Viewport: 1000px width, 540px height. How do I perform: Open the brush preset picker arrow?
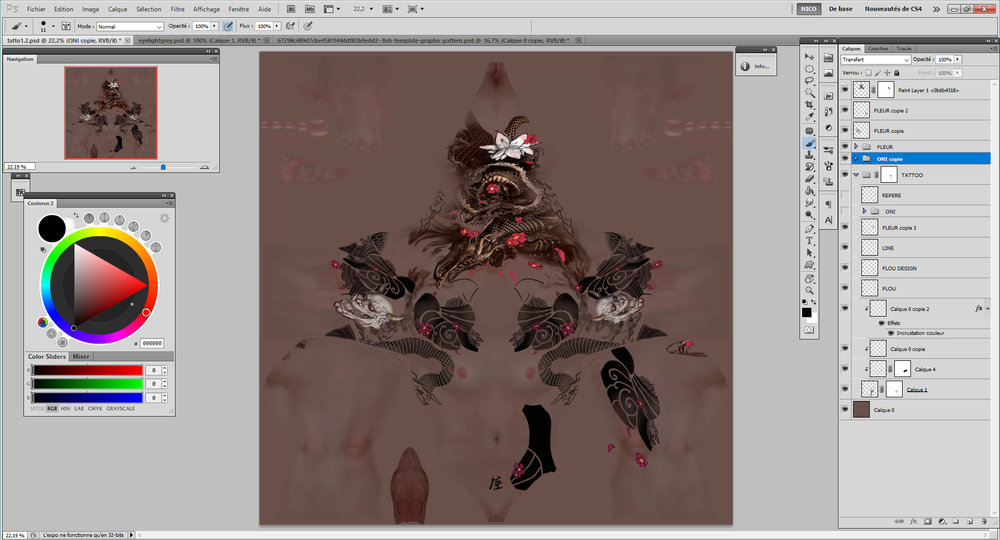(x=53, y=26)
